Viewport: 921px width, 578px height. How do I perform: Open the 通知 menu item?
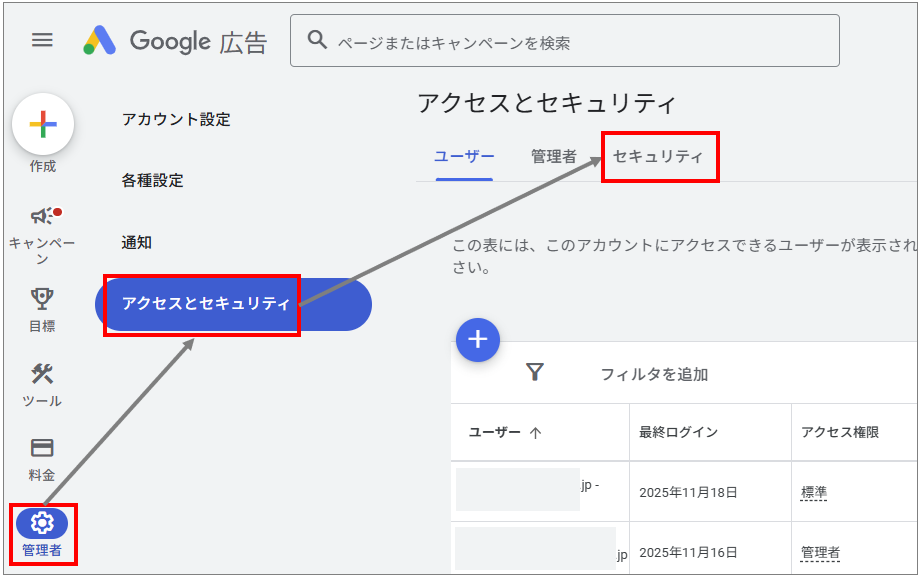[135, 242]
